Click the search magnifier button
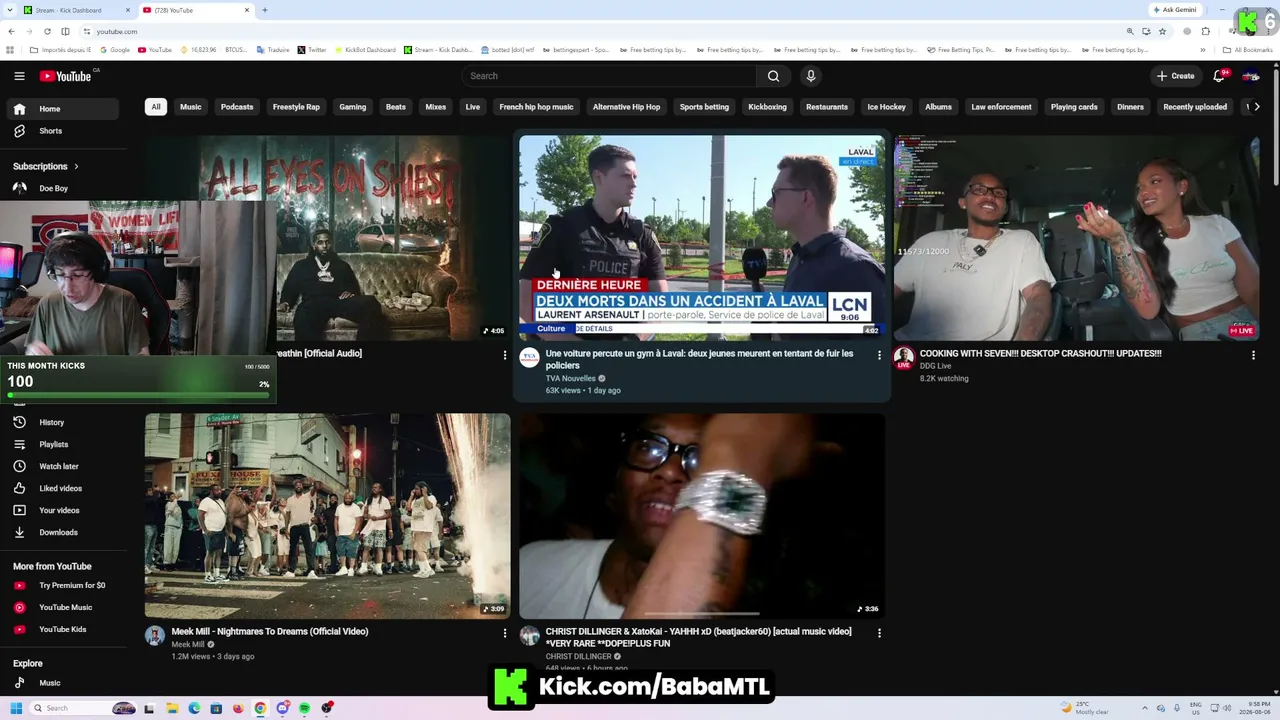 [773, 76]
